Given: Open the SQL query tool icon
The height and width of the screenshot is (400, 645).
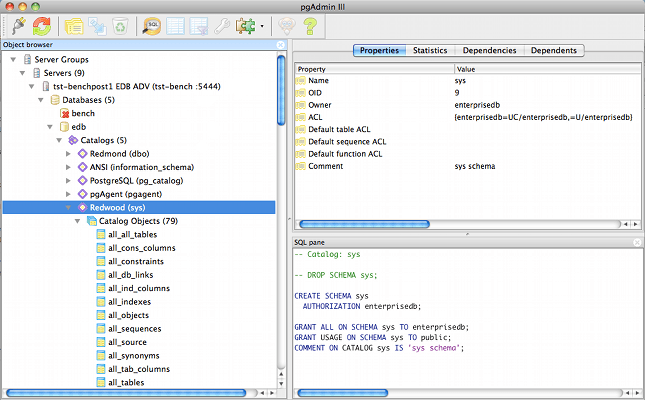Looking at the screenshot, I should pos(152,26).
